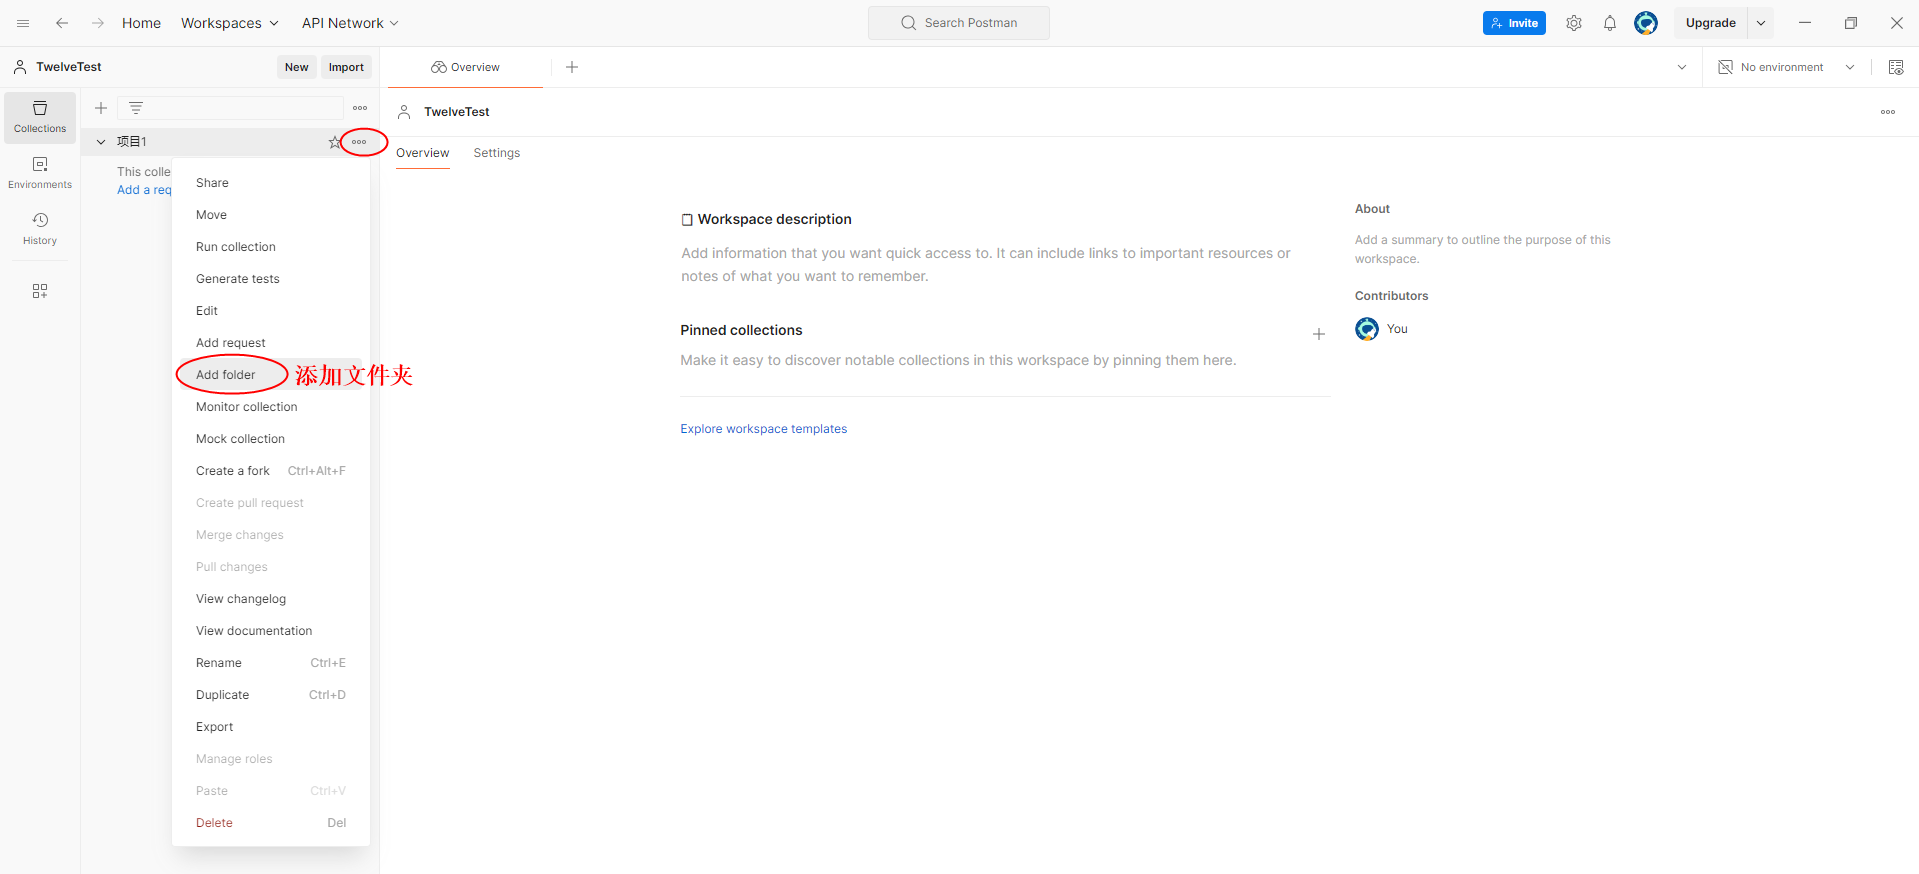Click the Home link
The width and height of the screenshot is (1919, 874).
[141, 23]
